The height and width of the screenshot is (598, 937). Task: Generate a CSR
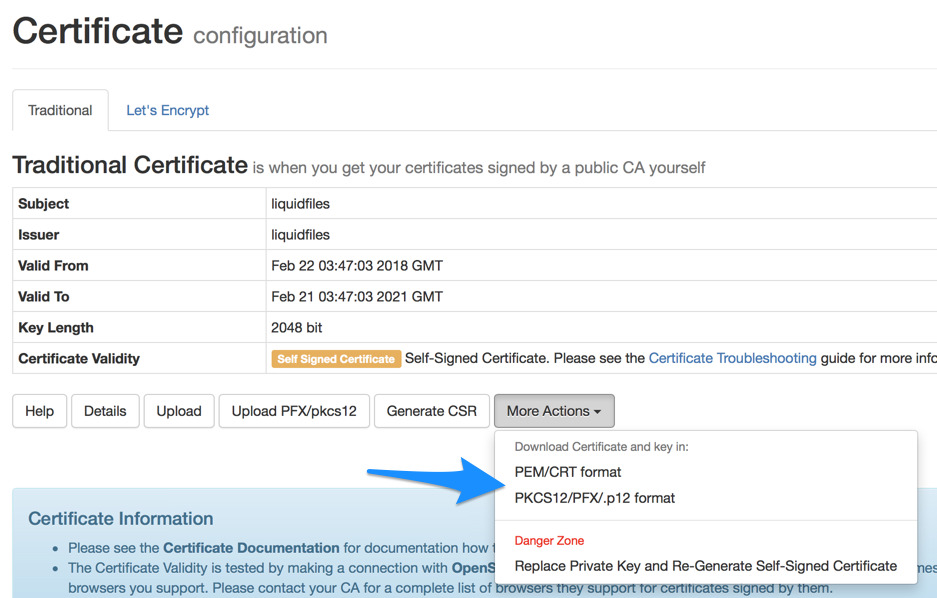[431, 410]
